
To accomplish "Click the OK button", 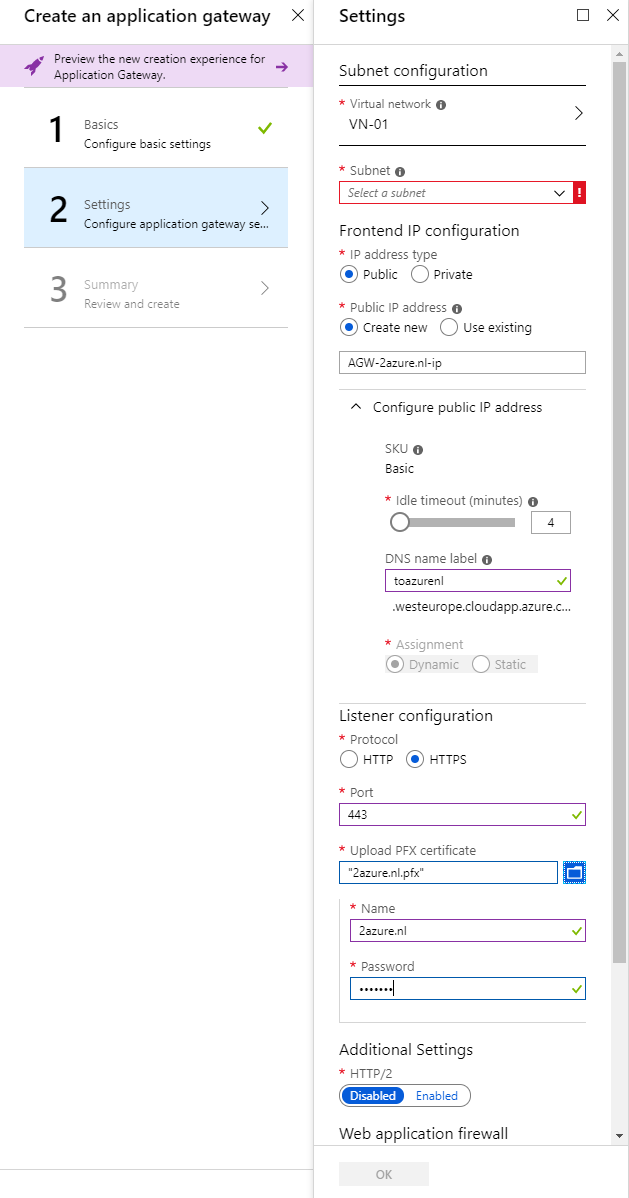I will click(x=384, y=1174).
